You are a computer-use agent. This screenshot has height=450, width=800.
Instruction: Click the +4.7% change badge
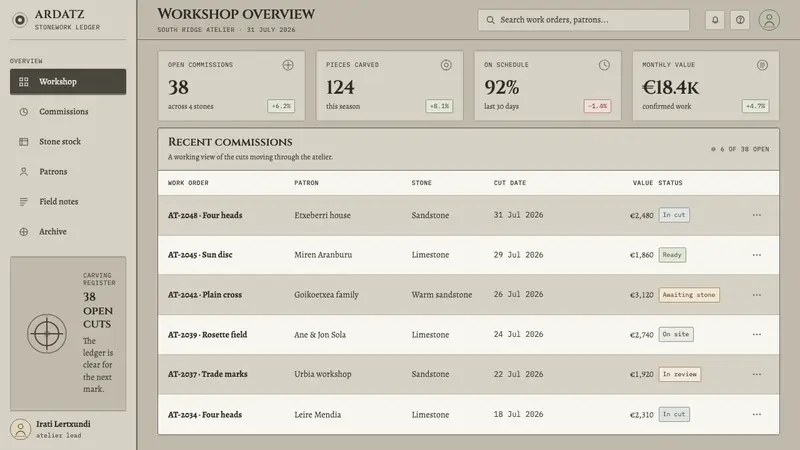tap(756, 106)
